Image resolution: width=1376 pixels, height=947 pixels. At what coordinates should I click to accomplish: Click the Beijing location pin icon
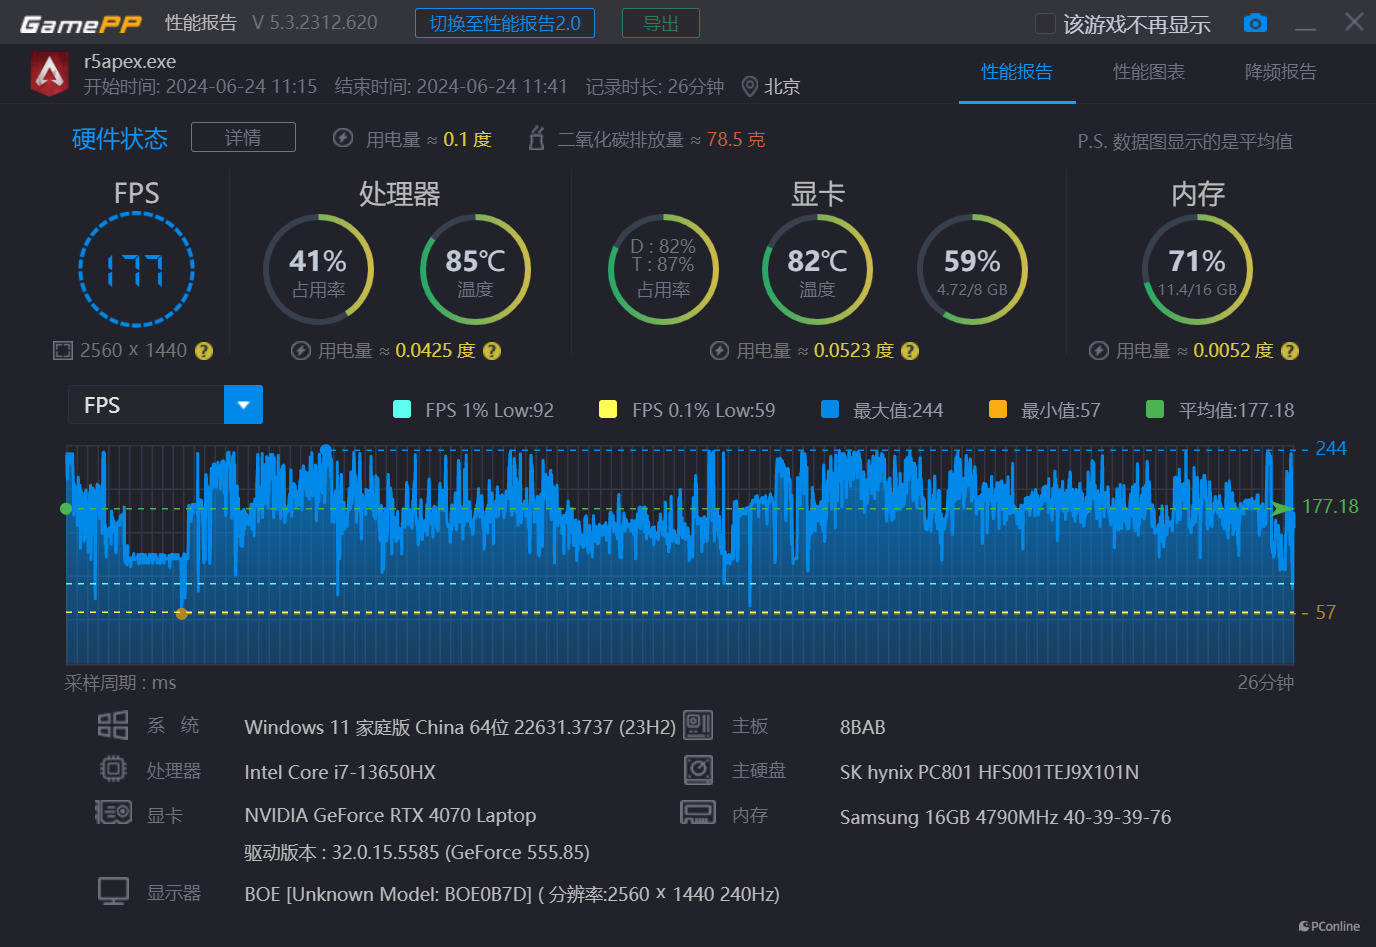pos(749,87)
